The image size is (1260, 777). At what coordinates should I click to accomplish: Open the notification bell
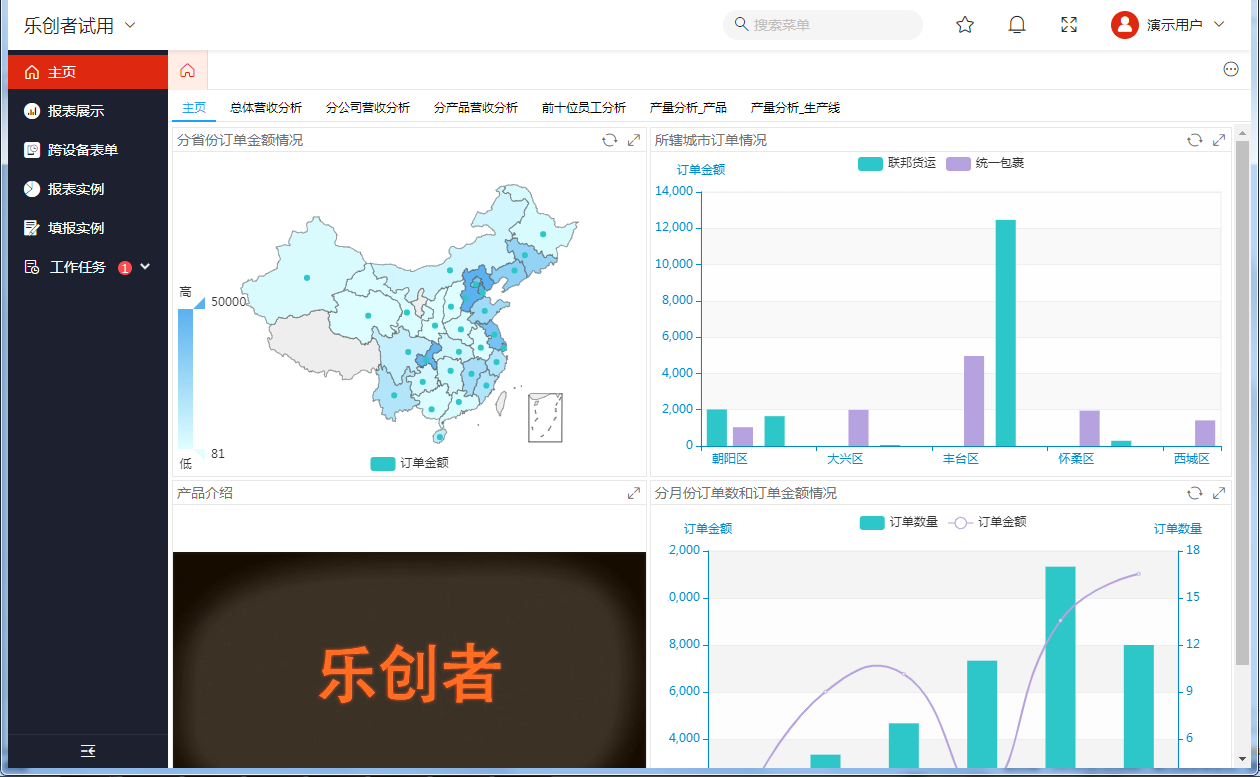(x=1017, y=25)
